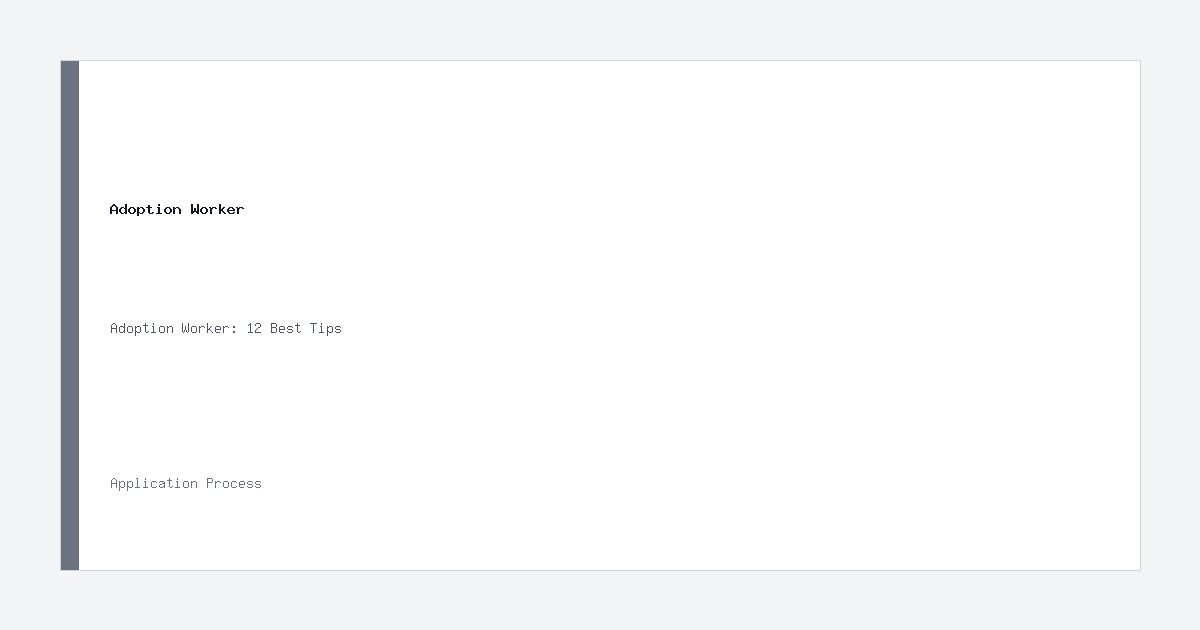
Task: Click the bottom of the gray accent bar
Action: (70, 561)
